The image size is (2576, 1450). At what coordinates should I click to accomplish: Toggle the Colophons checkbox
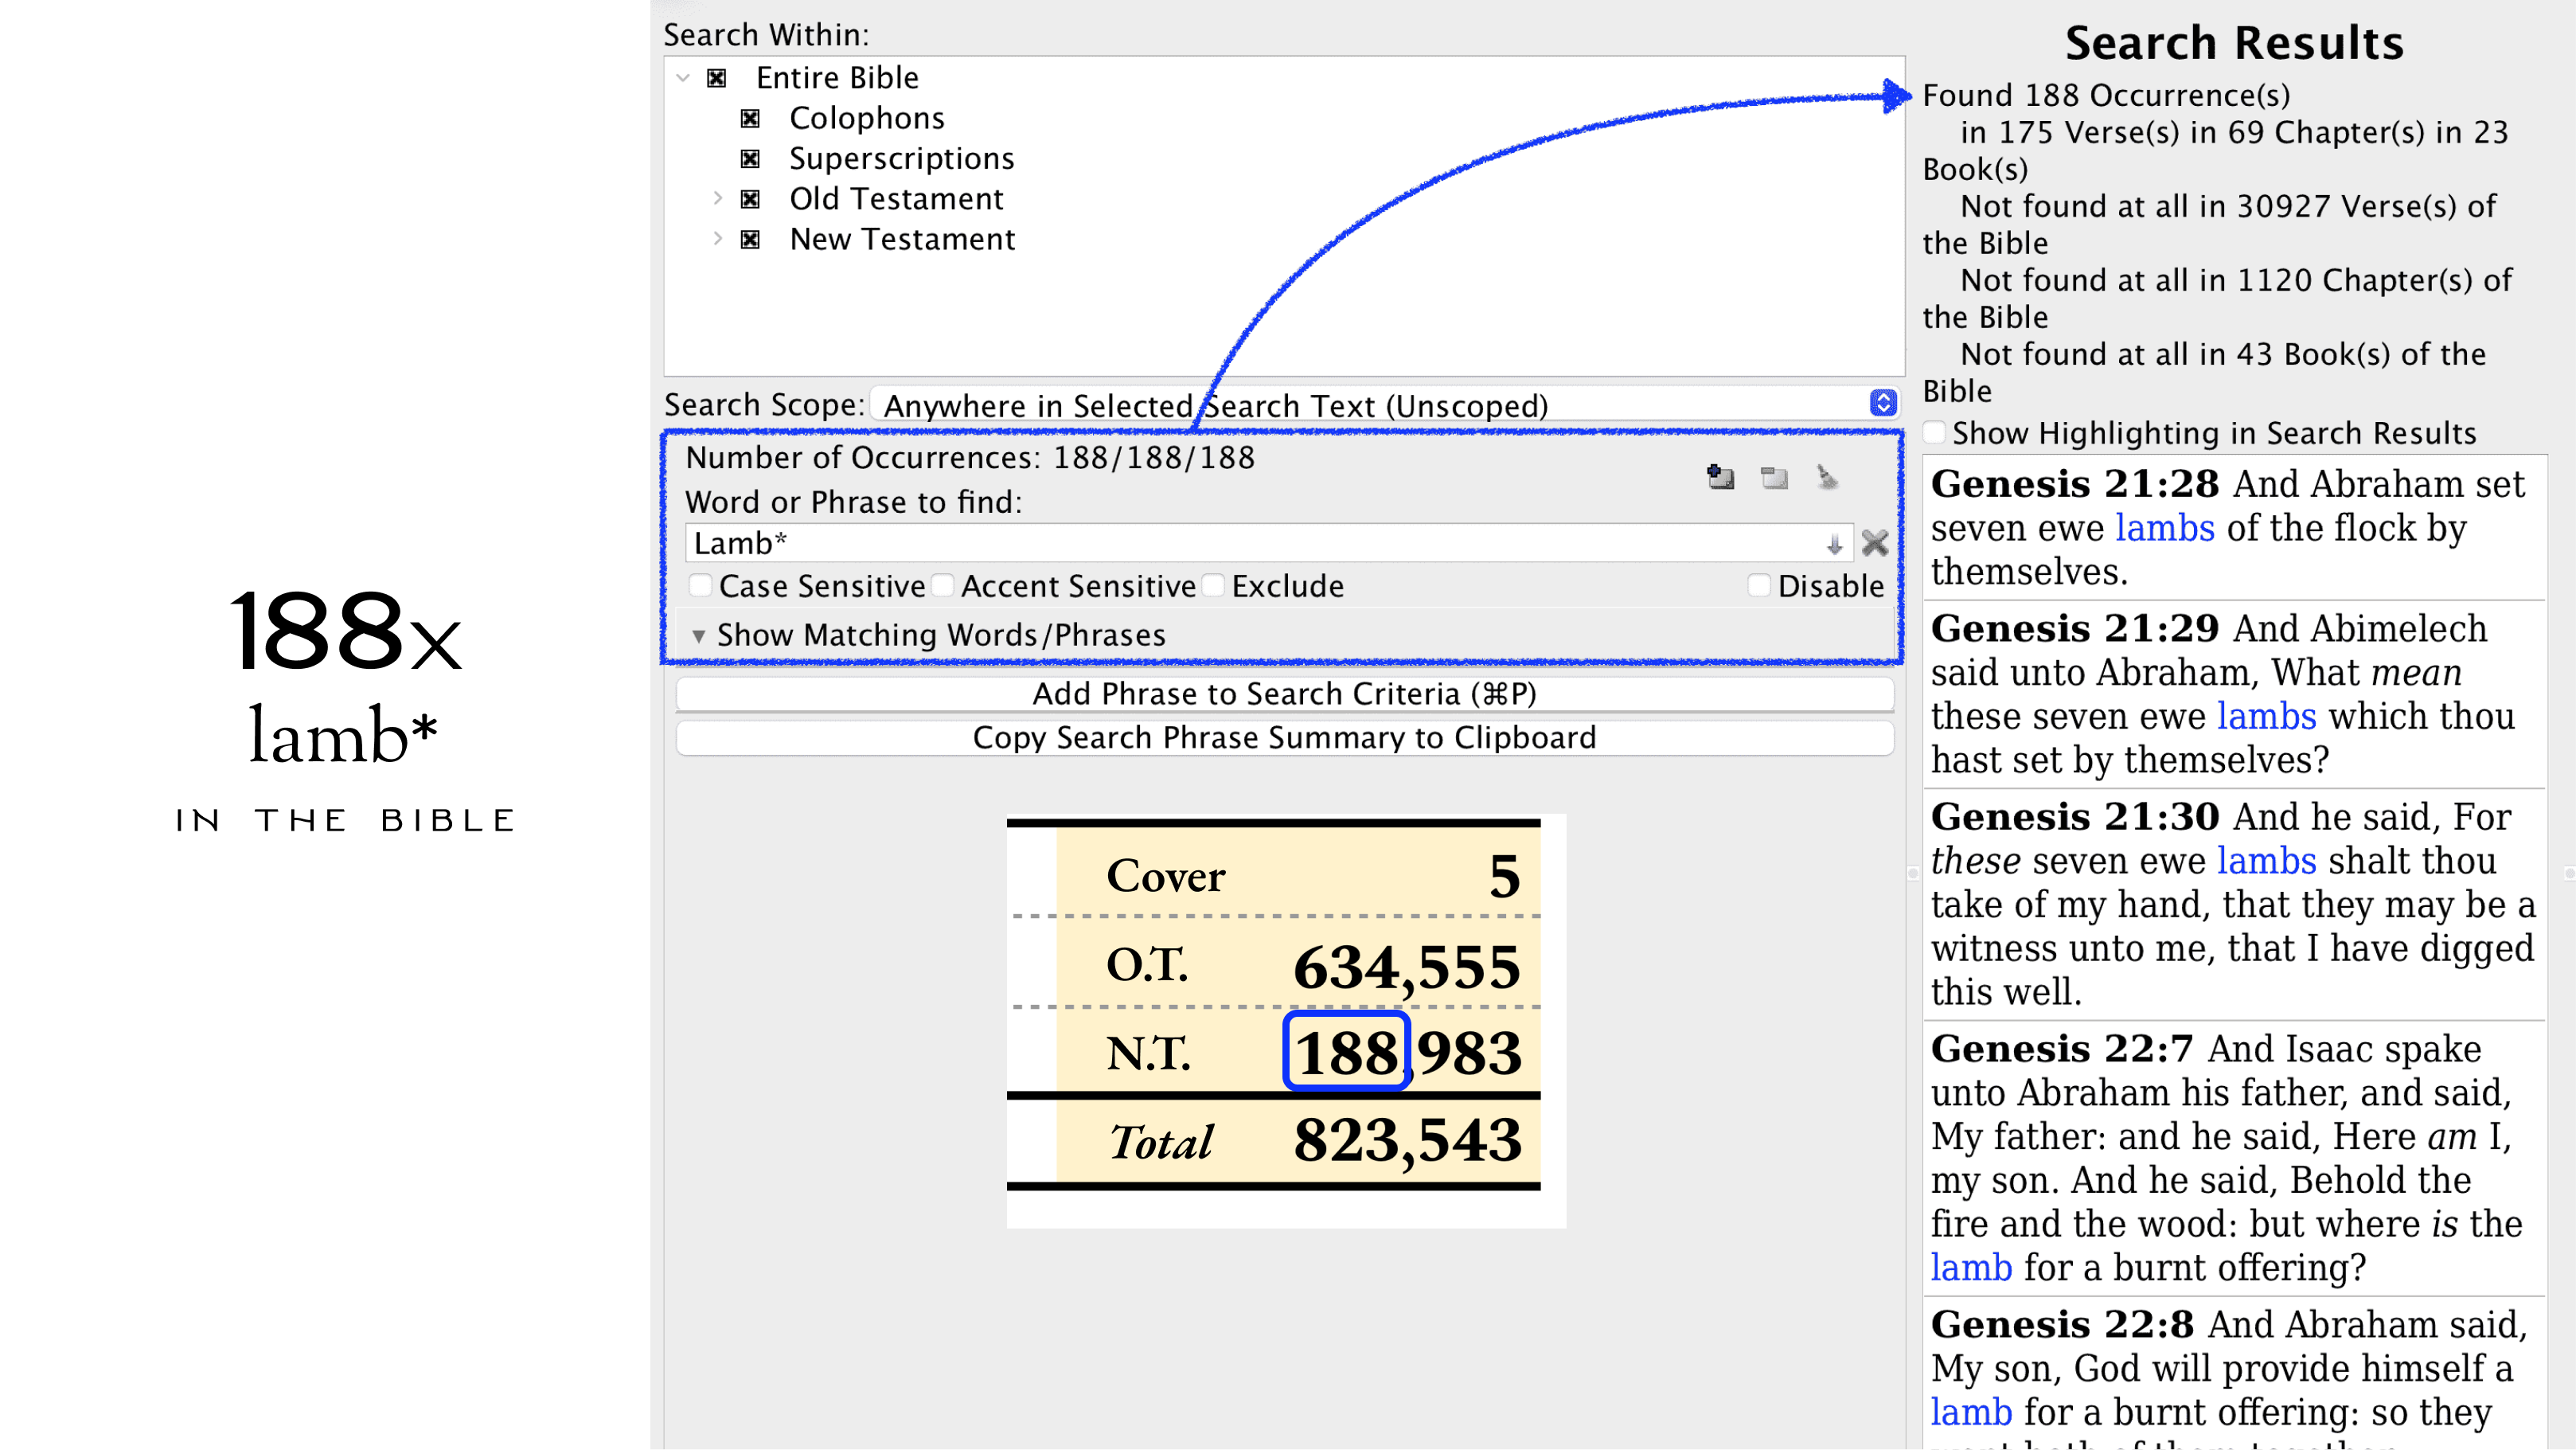(750, 119)
